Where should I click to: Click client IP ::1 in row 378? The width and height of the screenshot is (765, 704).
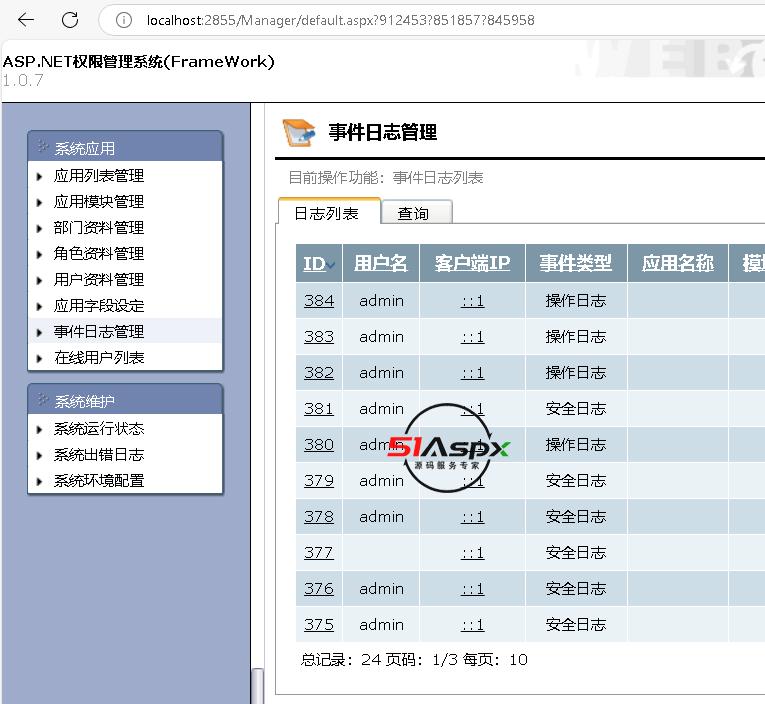click(x=472, y=517)
